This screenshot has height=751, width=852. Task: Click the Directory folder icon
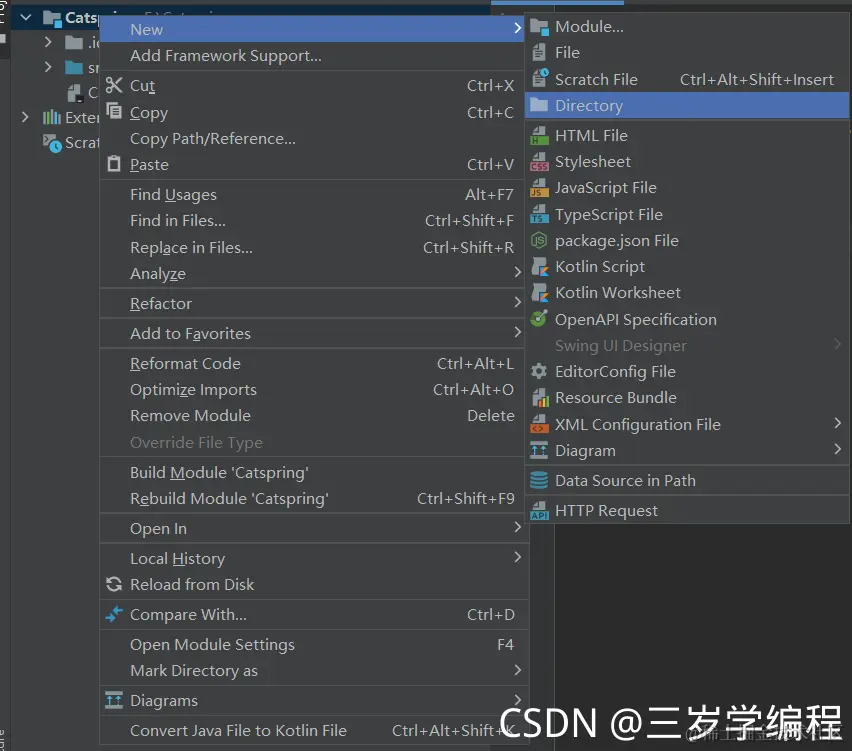tap(539, 105)
